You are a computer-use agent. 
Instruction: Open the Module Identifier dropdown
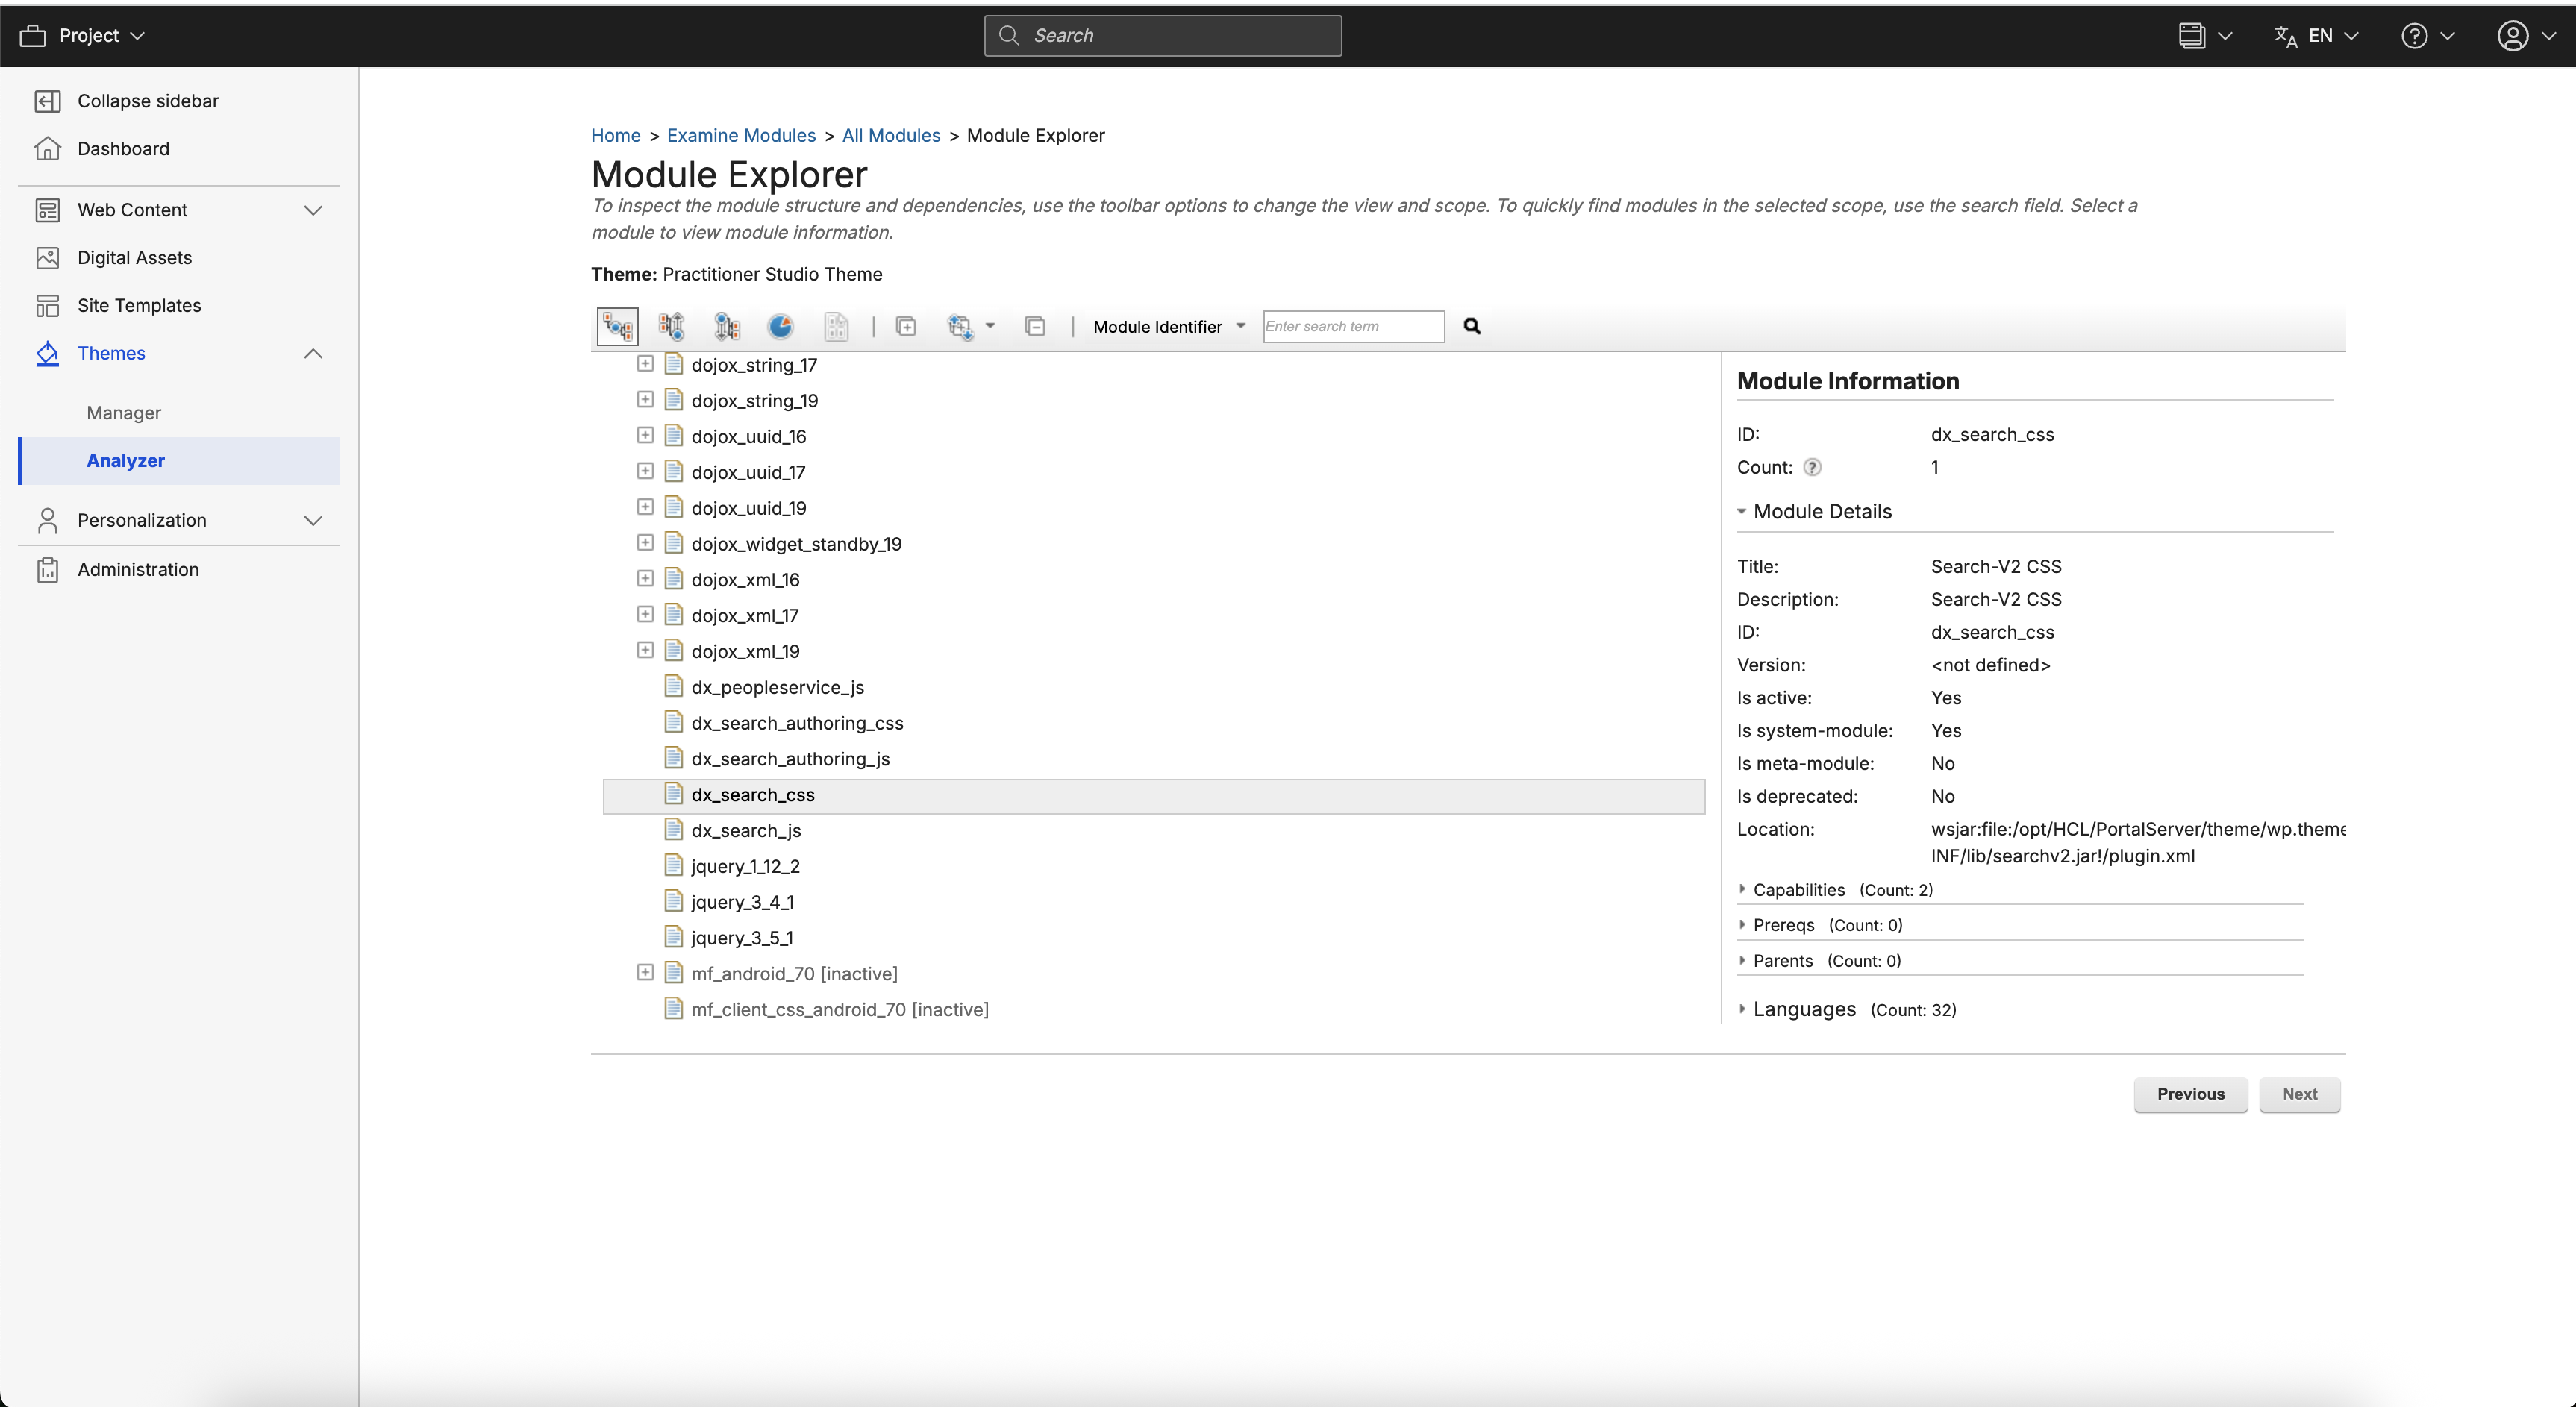1168,327
